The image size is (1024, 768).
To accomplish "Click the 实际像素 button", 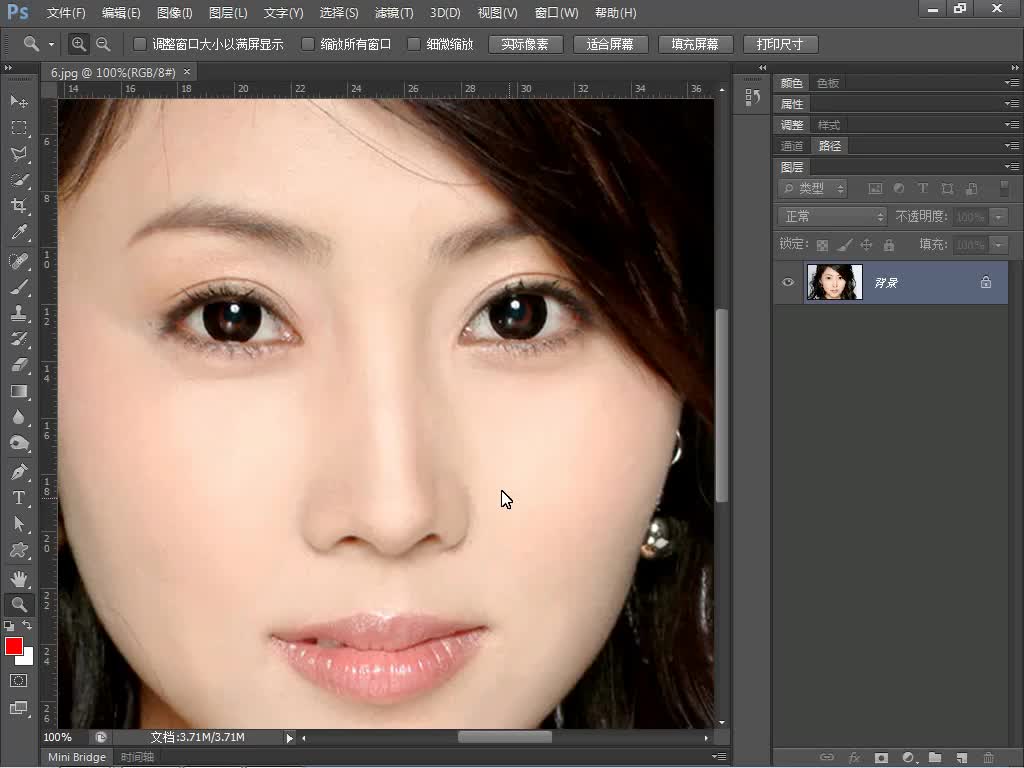I will click(x=525, y=45).
